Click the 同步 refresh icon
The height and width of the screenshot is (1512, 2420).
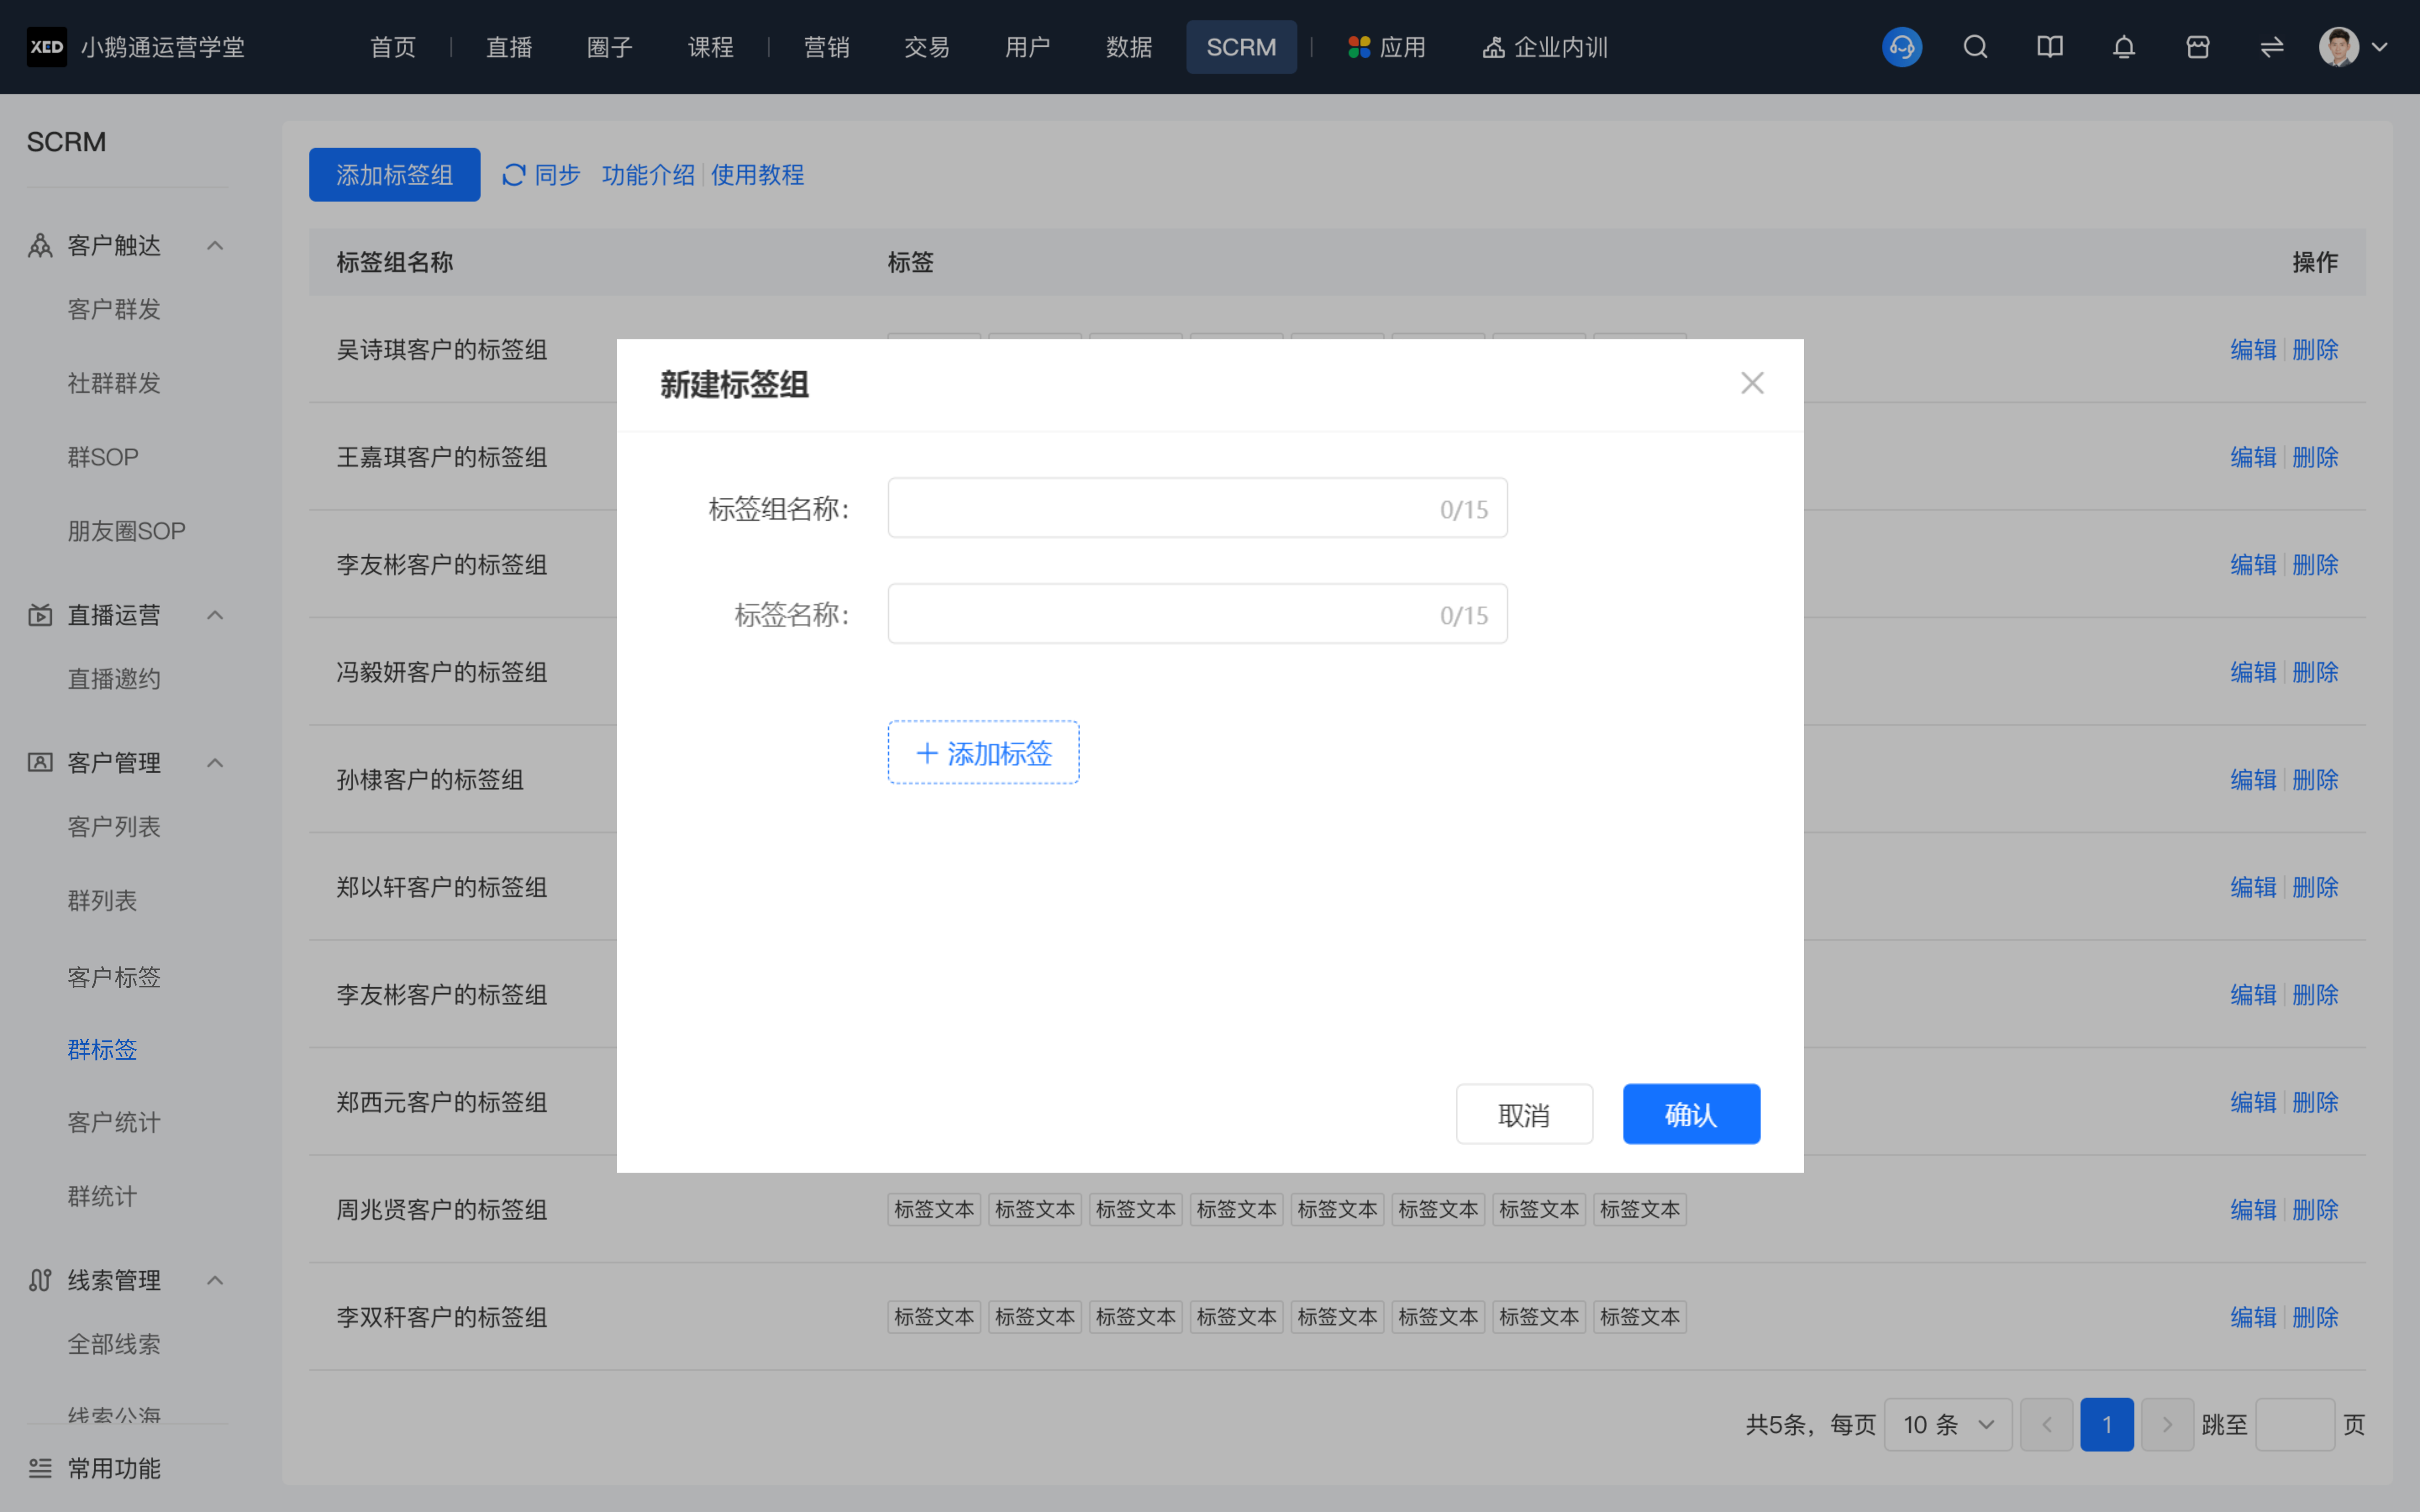coord(514,175)
